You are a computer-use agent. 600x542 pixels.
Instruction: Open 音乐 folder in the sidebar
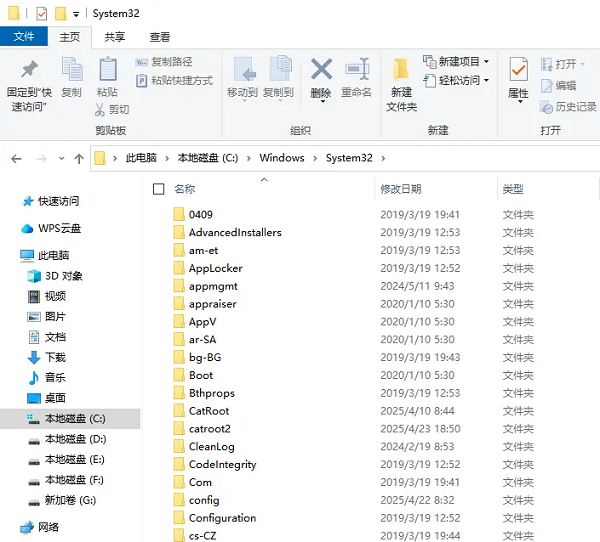pyautogui.click(x=47, y=378)
